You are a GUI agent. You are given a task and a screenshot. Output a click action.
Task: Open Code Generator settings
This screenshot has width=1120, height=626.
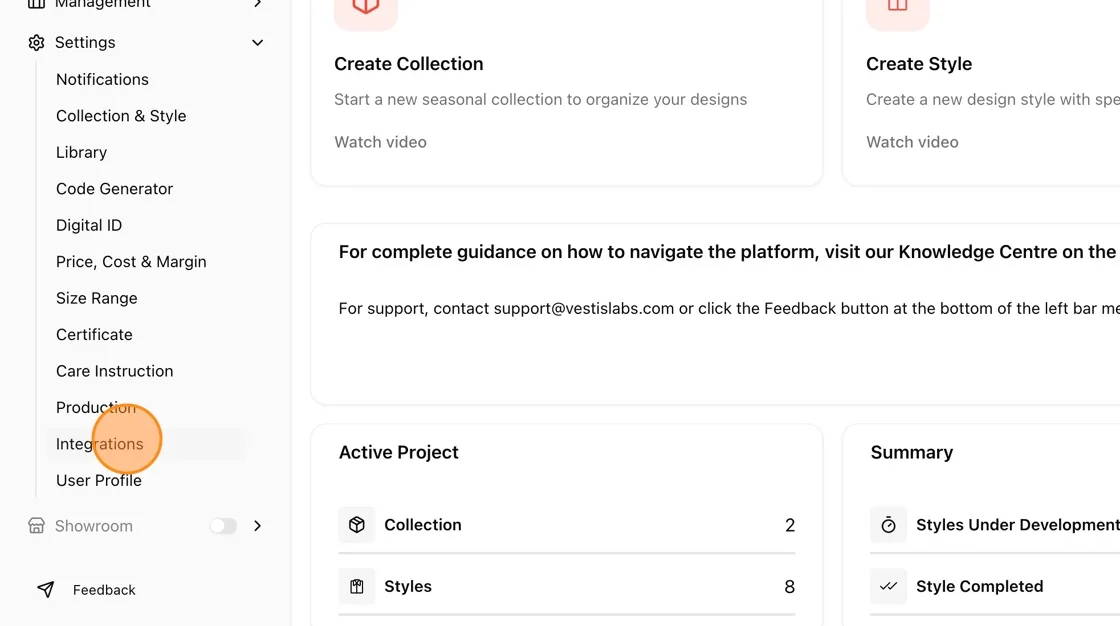pyautogui.click(x=114, y=189)
